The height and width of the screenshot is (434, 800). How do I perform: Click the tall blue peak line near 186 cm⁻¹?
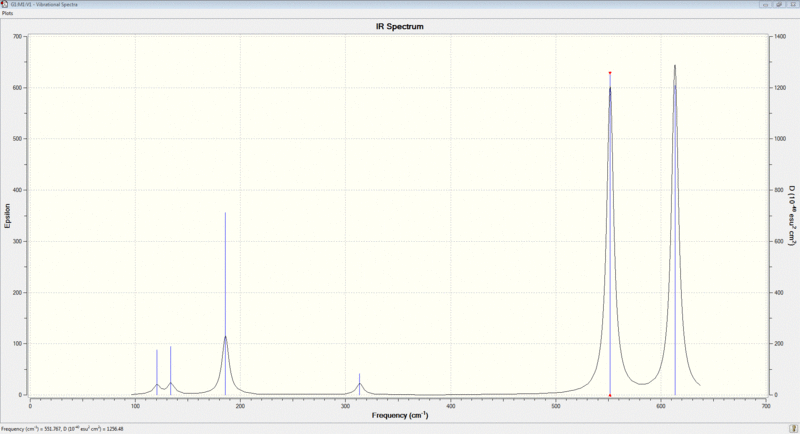click(x=226, y=303)
